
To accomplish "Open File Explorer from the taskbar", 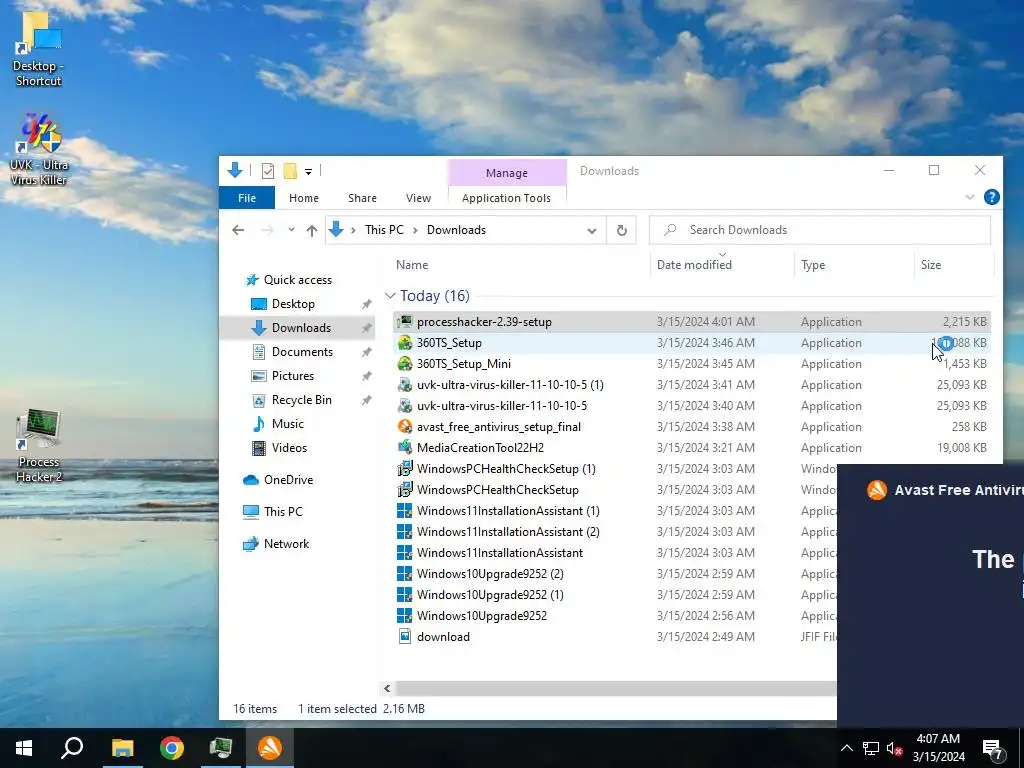I will [122, 748].
